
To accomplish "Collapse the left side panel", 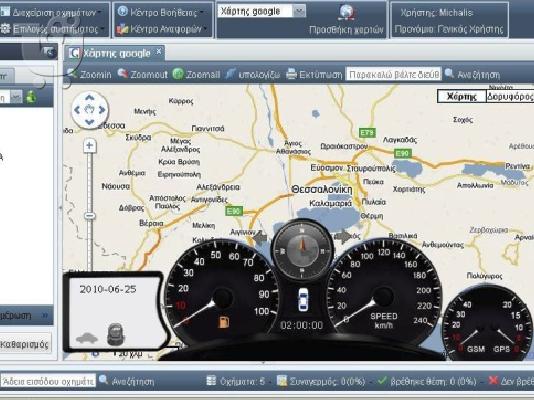I will click(49, 52).
